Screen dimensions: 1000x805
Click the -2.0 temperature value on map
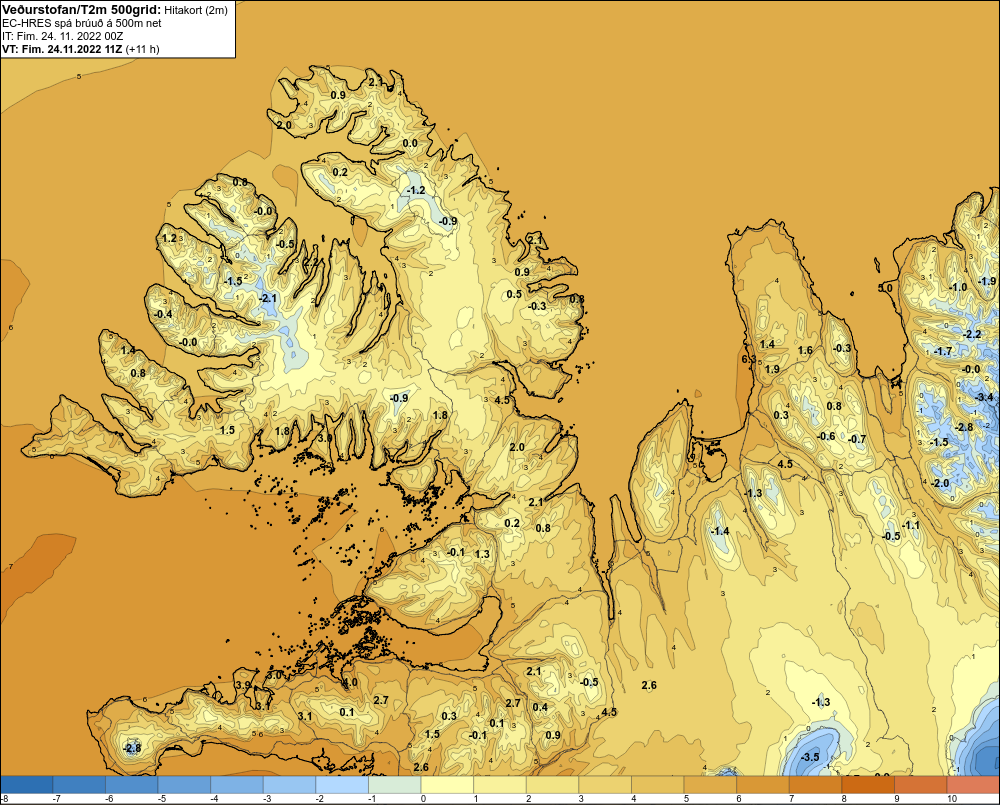pos(941,483)
